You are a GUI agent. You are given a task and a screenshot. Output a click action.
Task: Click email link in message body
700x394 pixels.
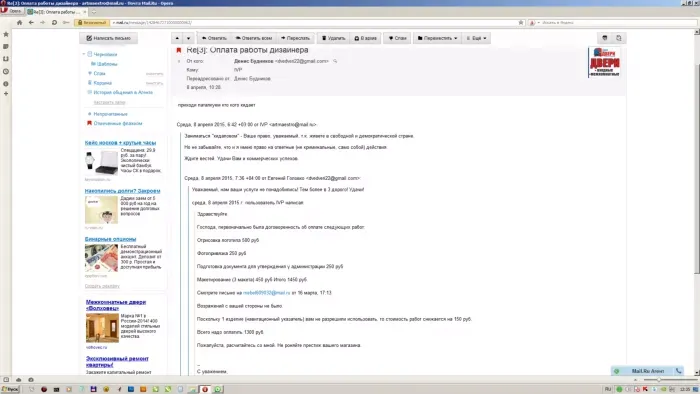pos(267,293)
